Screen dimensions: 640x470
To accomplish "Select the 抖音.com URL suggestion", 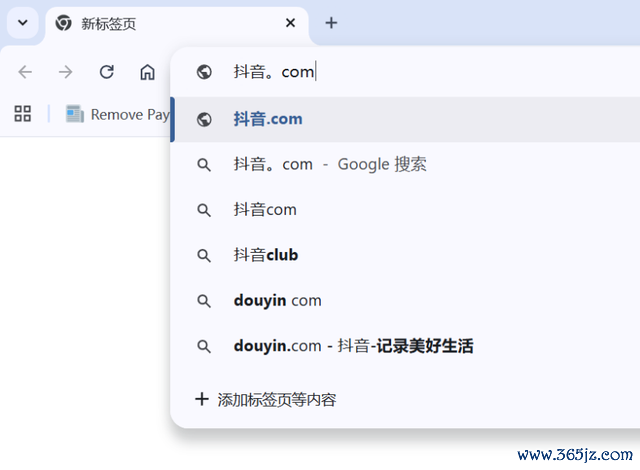I will coord(407,120).
